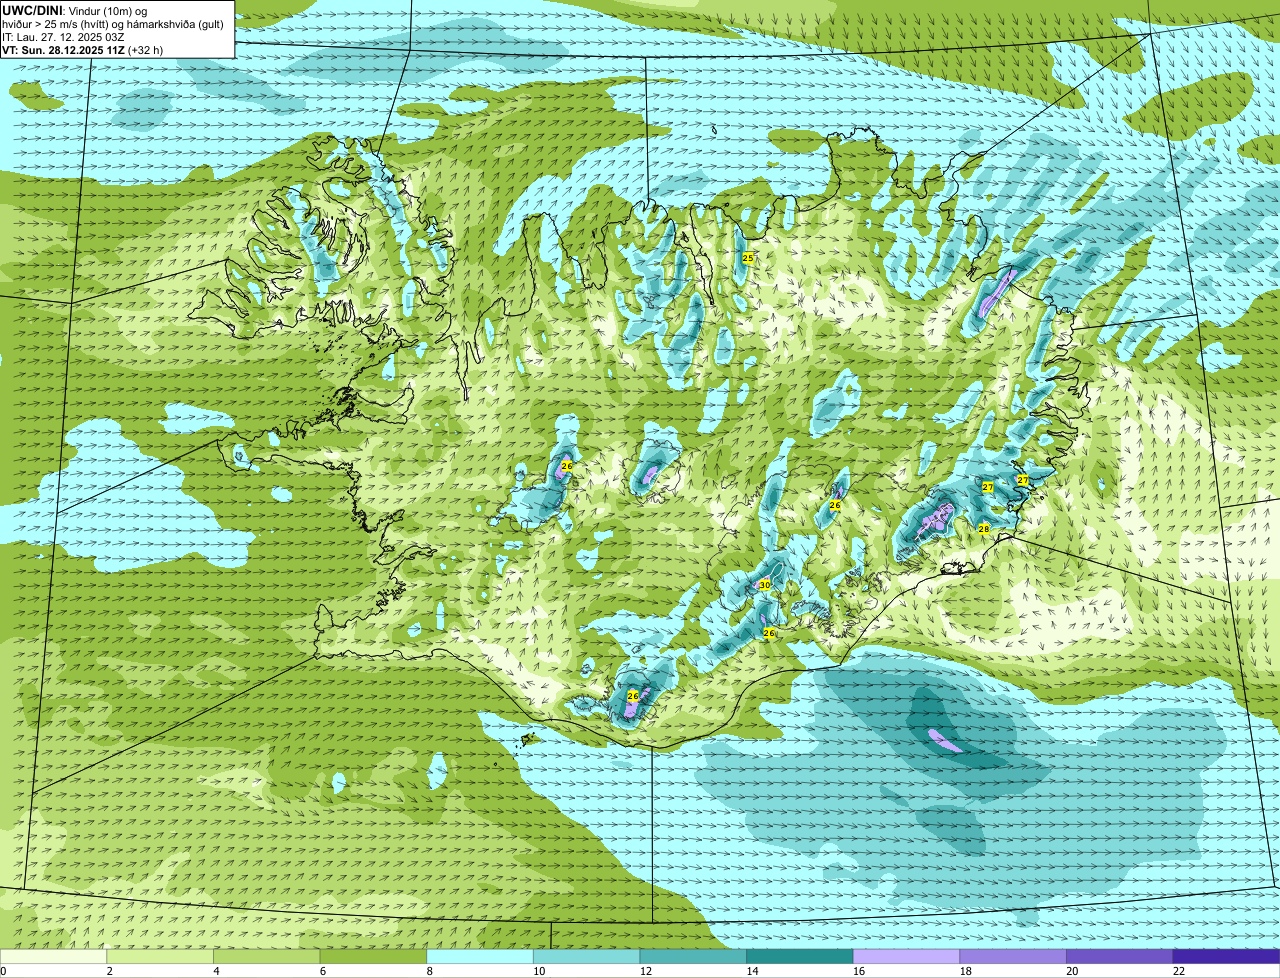The width and height of the screenshot is (1280, 978).
Task: Click the legend scale label '22'
Action: tap(1179, 971)
